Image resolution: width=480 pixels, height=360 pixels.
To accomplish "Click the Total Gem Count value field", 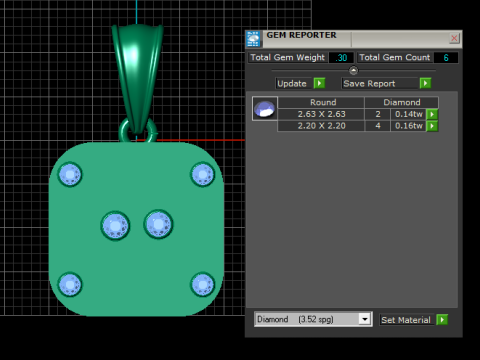I will click(x=446, y=58).
